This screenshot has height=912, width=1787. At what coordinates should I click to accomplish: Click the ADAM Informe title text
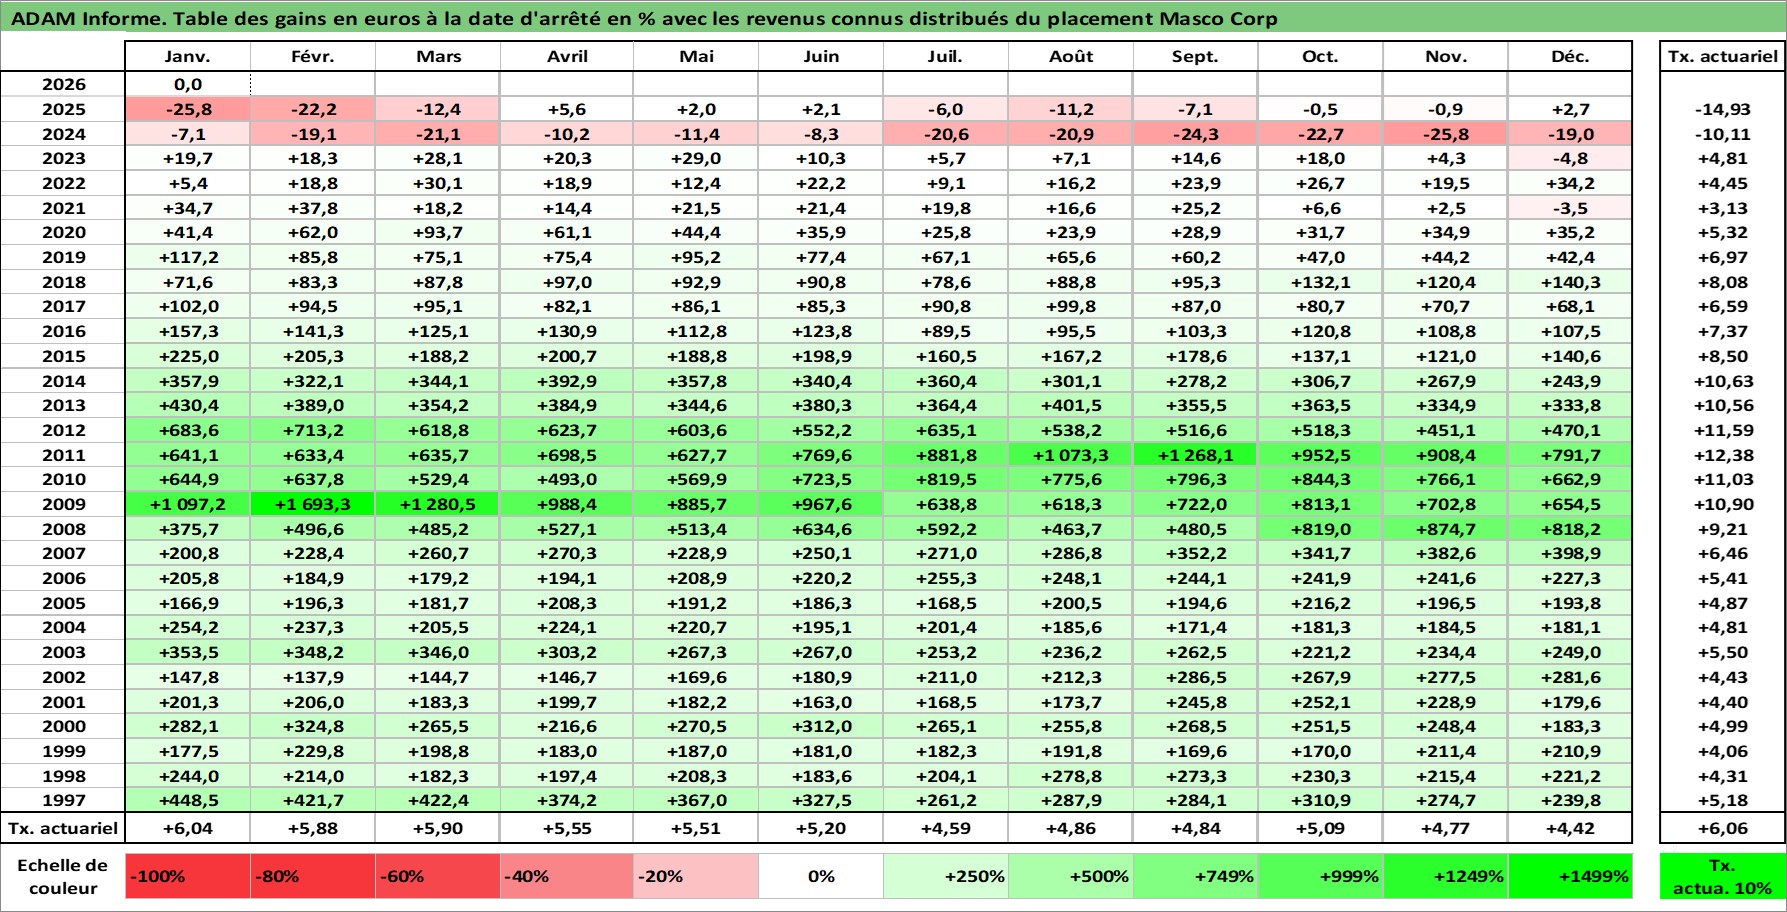[644, 18]
